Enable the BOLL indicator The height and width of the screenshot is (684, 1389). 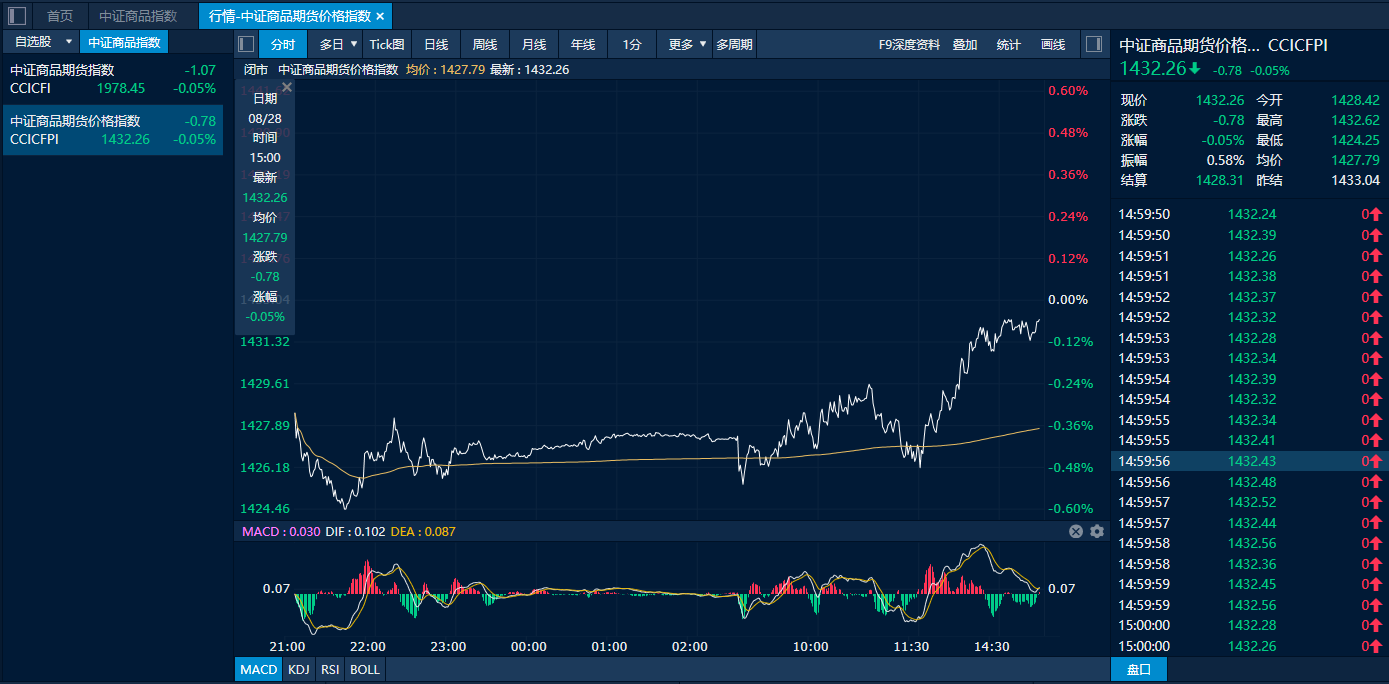point(365,669)
